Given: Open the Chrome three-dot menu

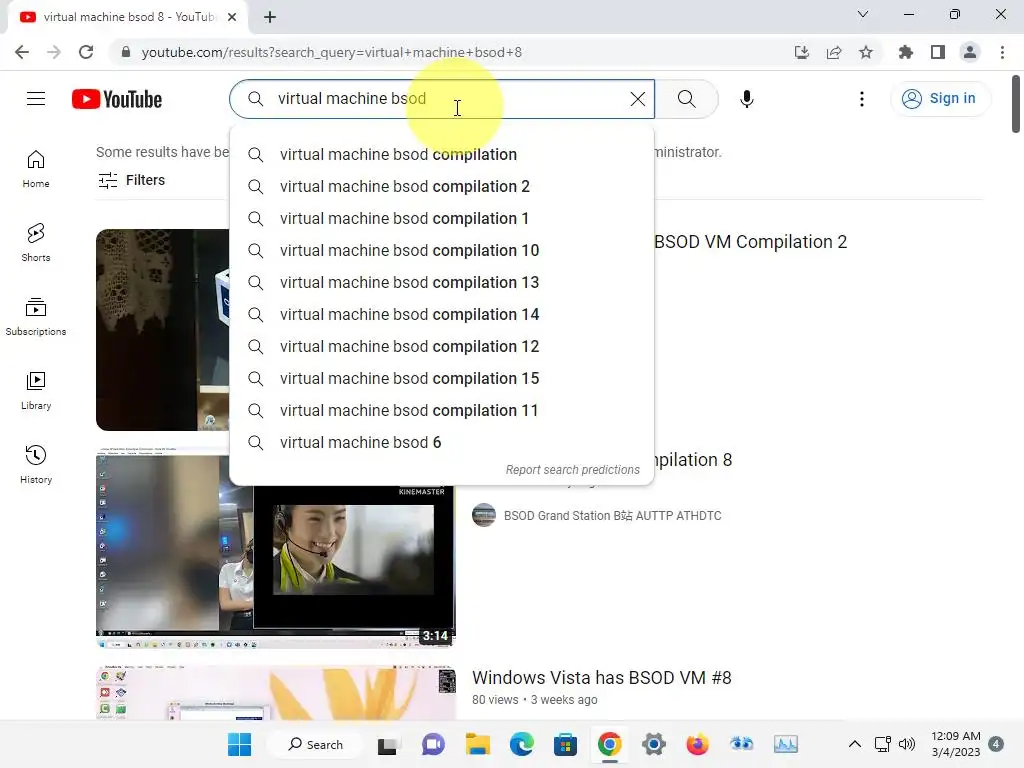Looking at the screenshot, I should [x=1002, y=52].
